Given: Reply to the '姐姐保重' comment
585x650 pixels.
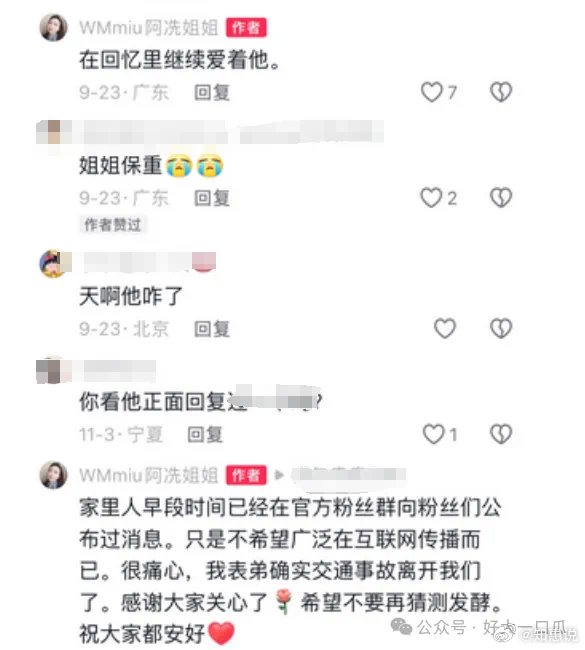Looking at the screenshot, I should click(x=212, y=198).
